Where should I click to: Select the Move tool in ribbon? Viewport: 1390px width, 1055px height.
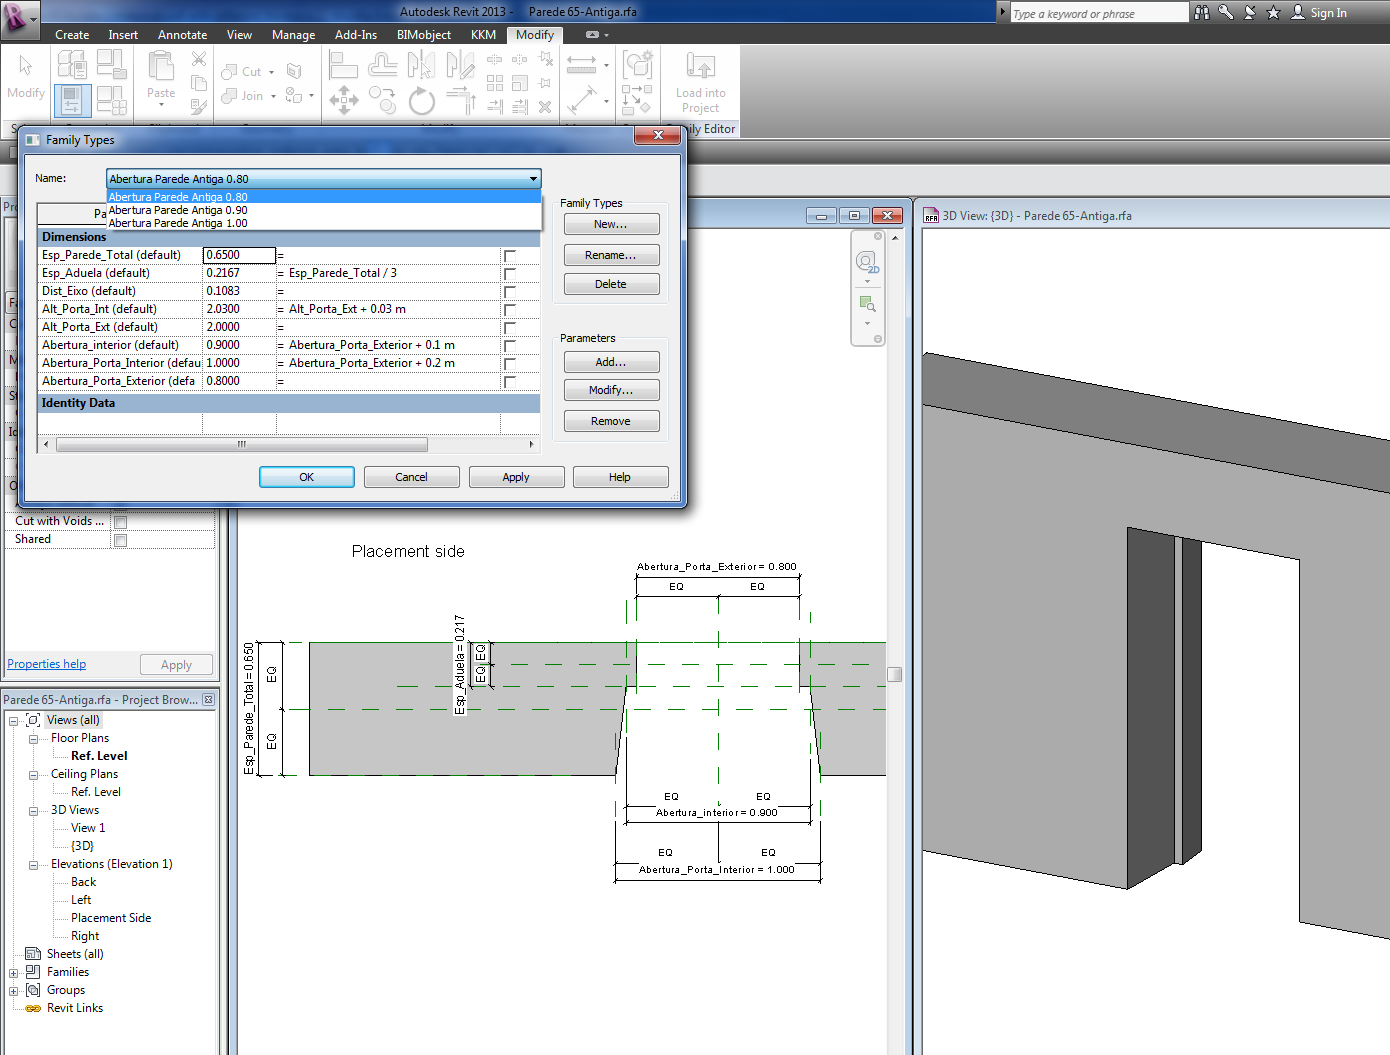344,100
